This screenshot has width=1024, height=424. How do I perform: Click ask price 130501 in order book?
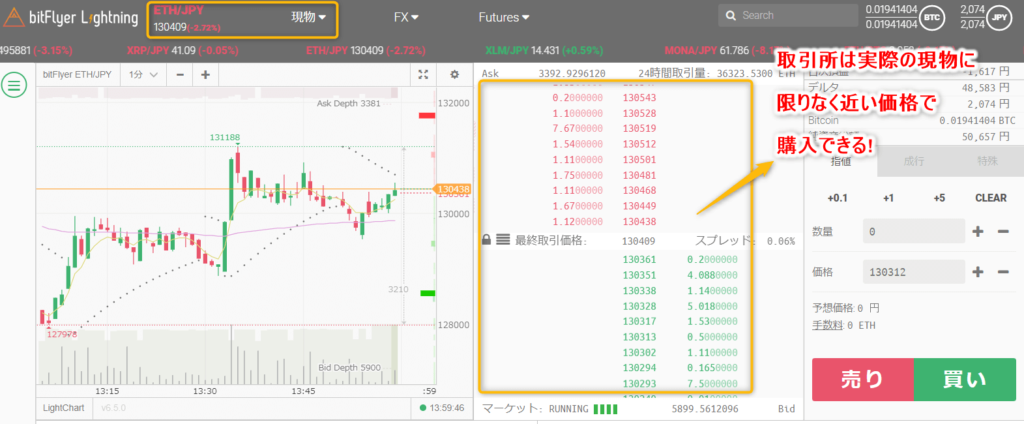coord(639,160)
